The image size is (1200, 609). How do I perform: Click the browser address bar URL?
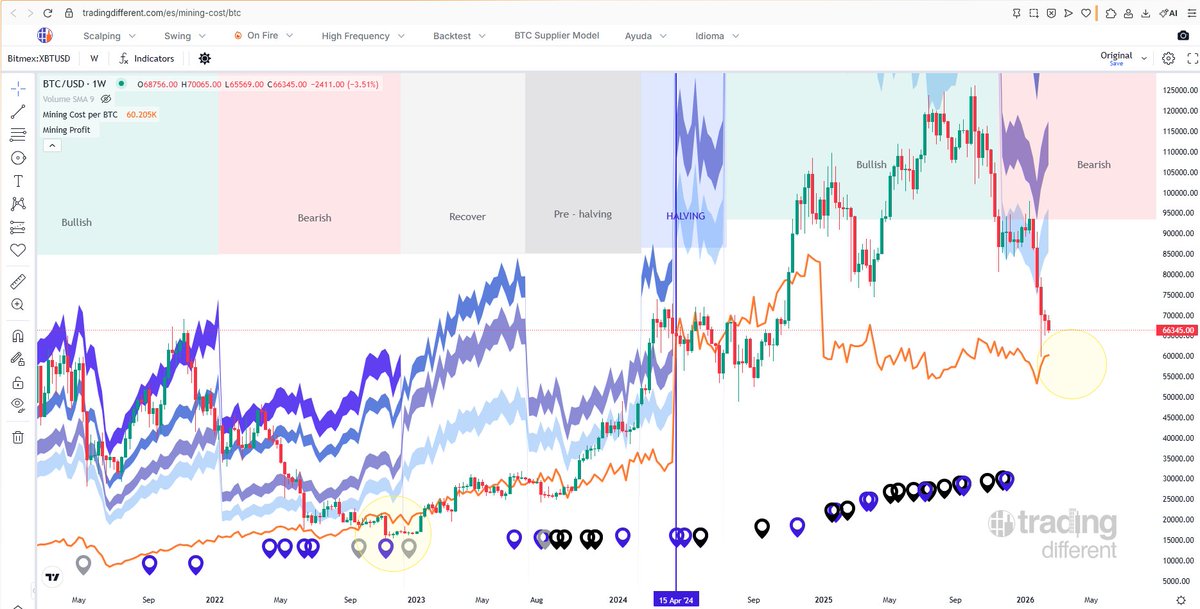161,13
